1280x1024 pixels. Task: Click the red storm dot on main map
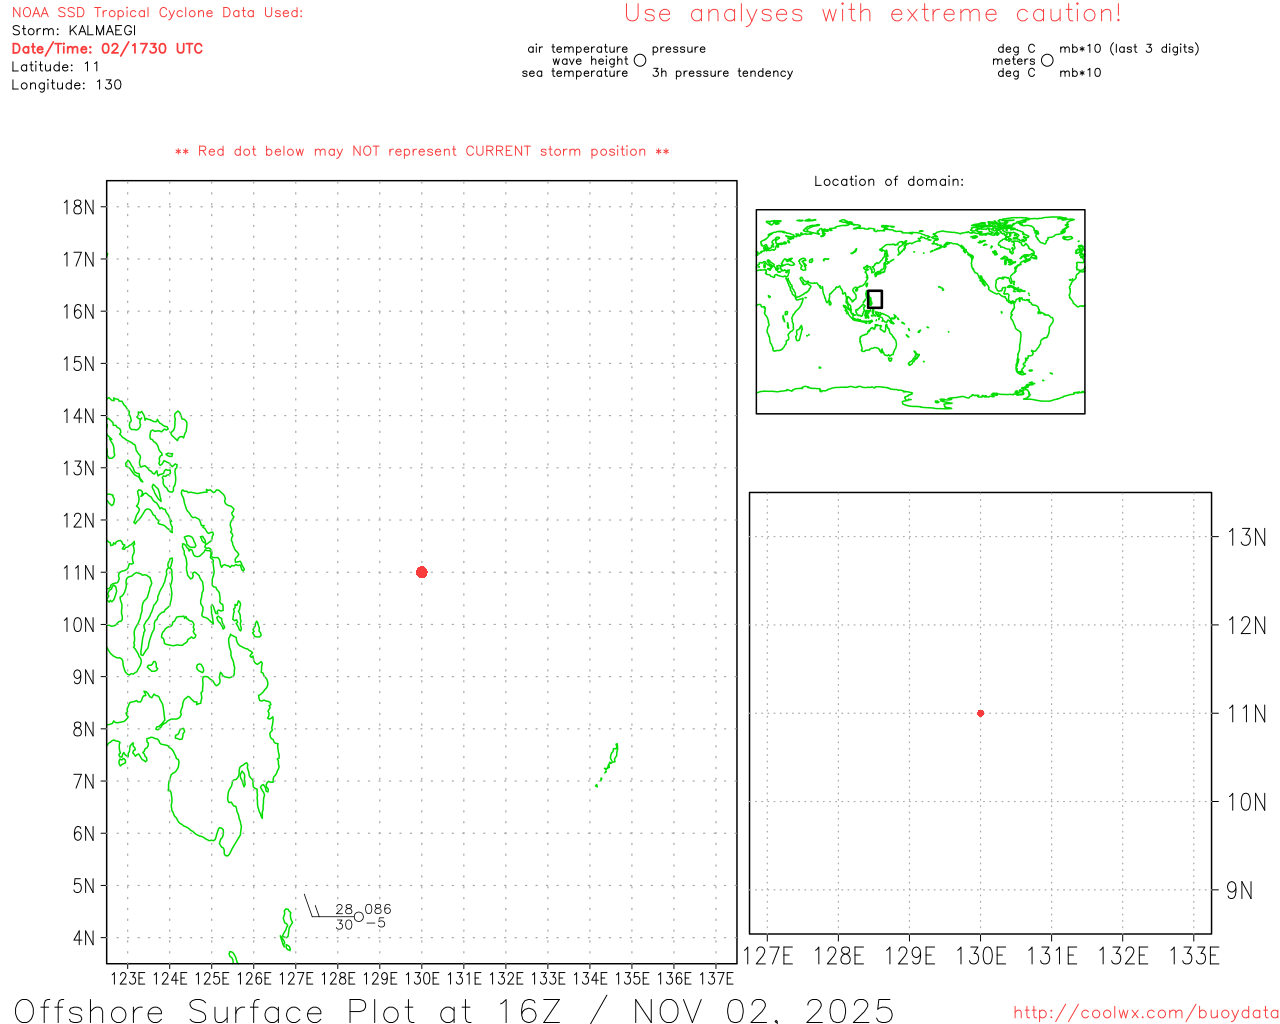tap(421, 572)
